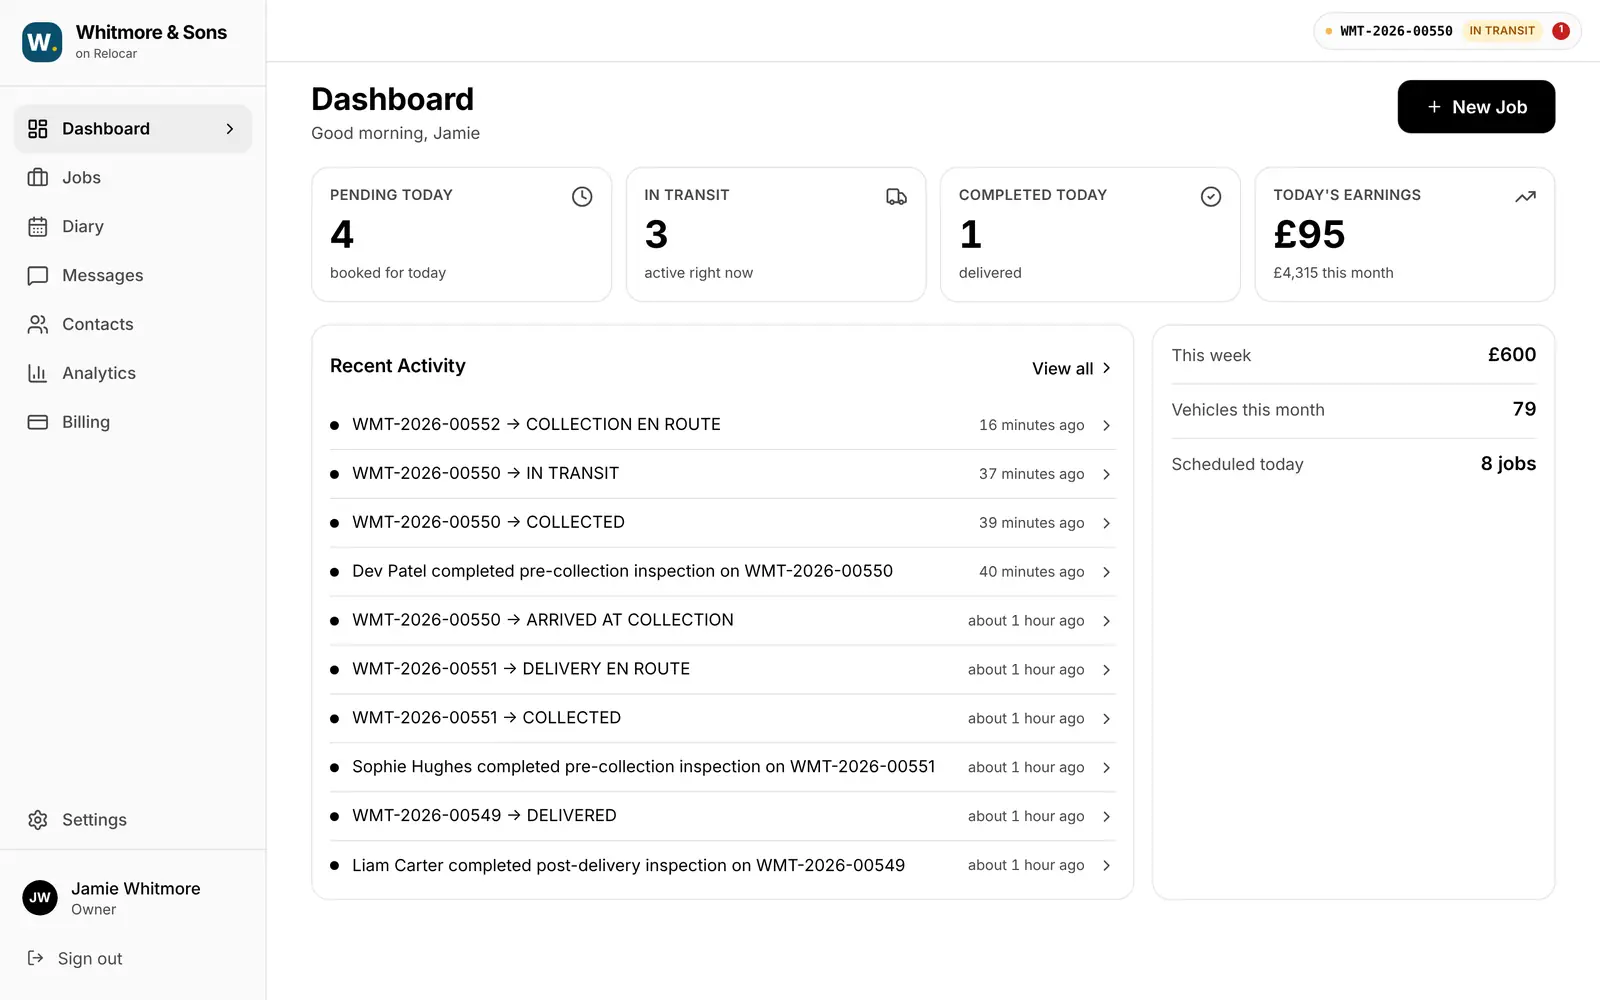Screen dimensions: 1600x1000
Task: Click View all in Recent Activity
Action: (x=1071, y=369)
